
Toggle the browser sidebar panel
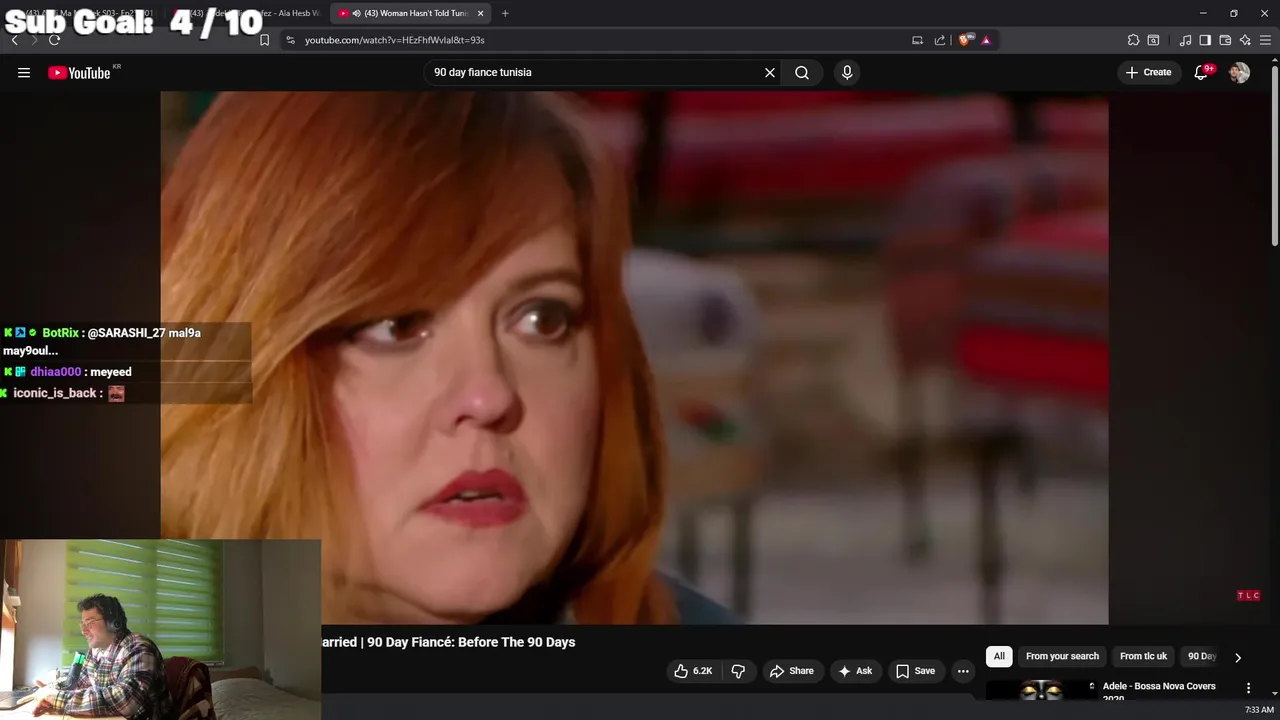tap(1205, 40)
